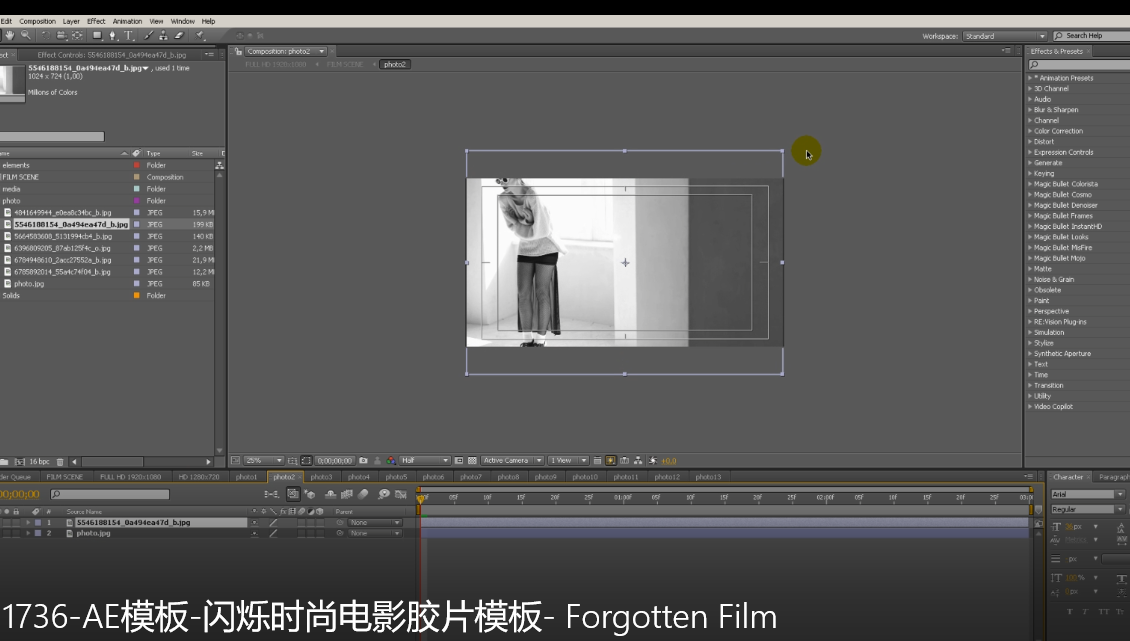Image resolution: width=1130 pixels, height=641 pixels.
Task: Toggle the Motion Blur enable switch in timeline
Action: point(363,494)
